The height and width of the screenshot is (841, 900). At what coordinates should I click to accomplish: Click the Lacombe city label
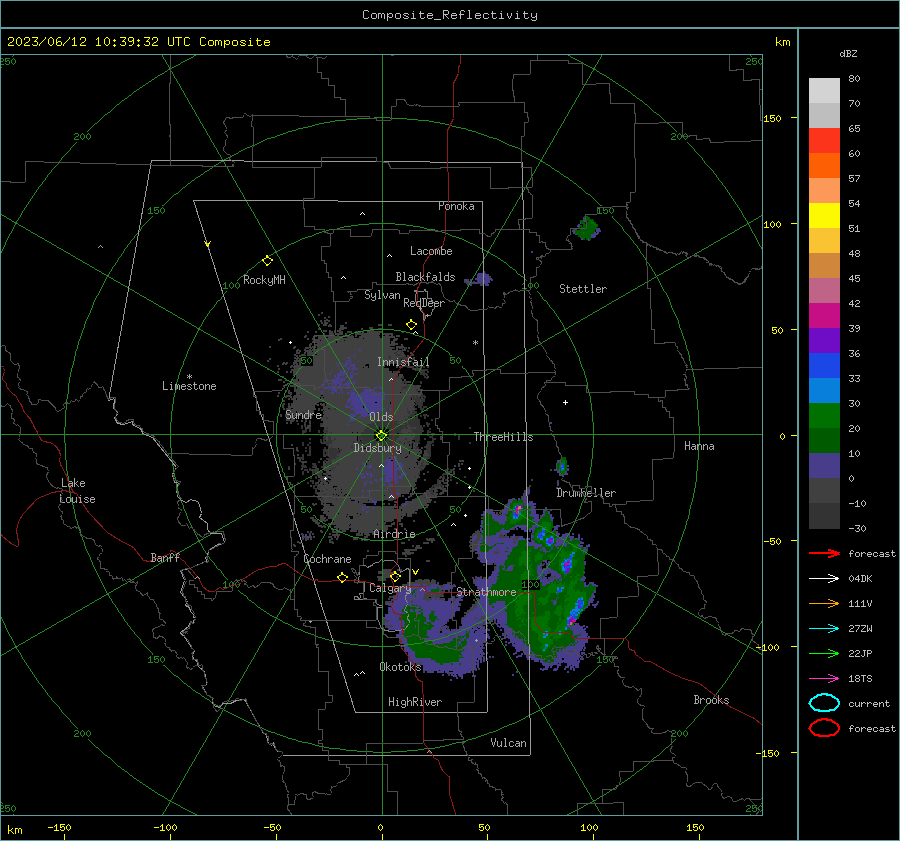pyautogui.click(x=431, y=251)
